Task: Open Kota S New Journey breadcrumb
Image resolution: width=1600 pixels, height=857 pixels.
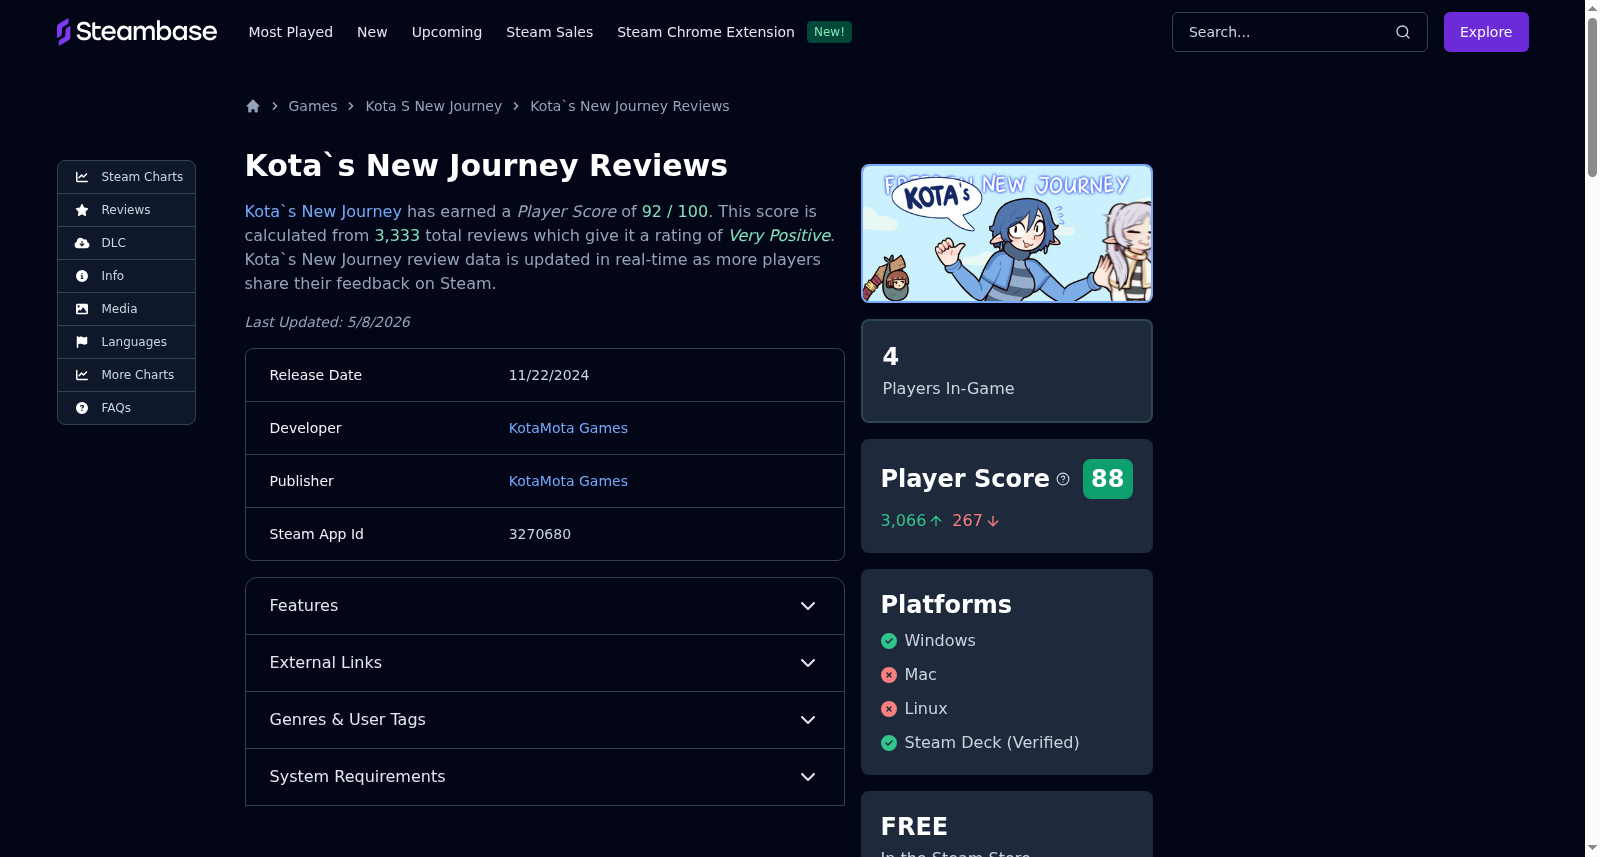Action: click(x=434, y=106)
